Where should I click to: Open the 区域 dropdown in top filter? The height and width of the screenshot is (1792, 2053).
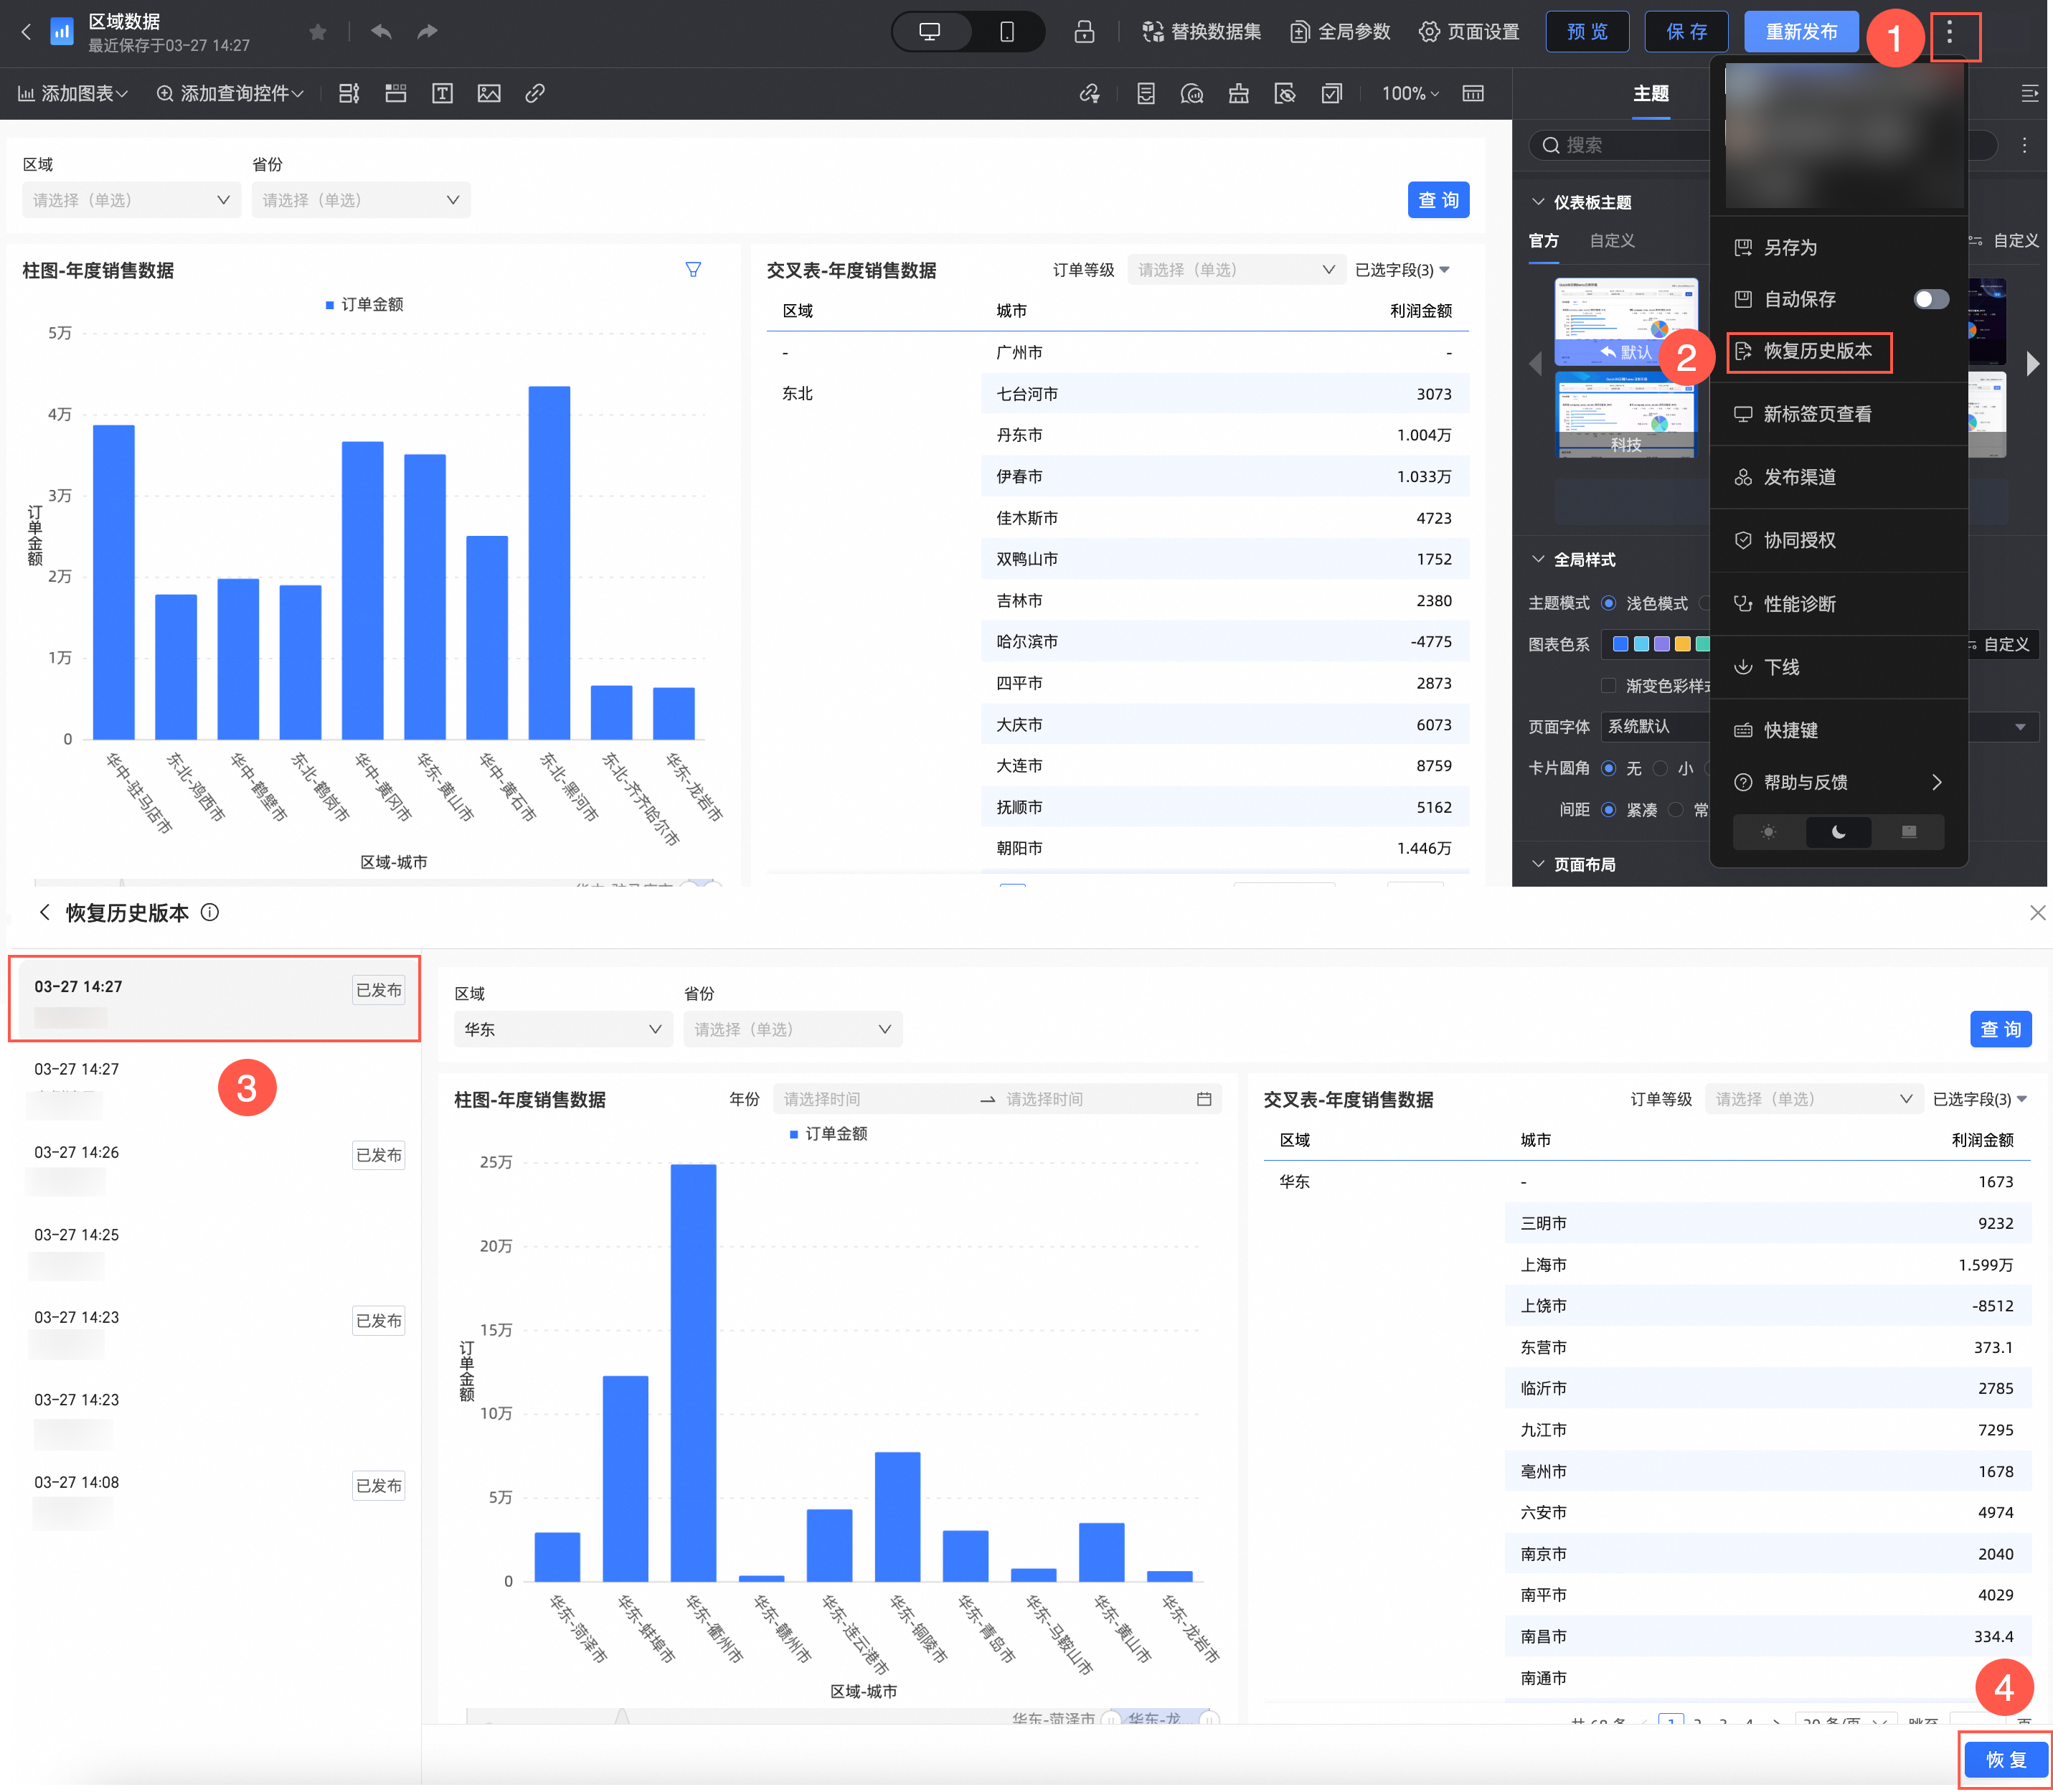click(131, 200)
